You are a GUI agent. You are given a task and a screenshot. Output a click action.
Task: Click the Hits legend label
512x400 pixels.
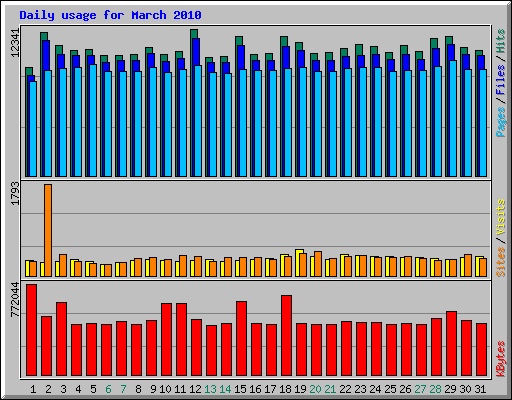[x=501, y=41]
